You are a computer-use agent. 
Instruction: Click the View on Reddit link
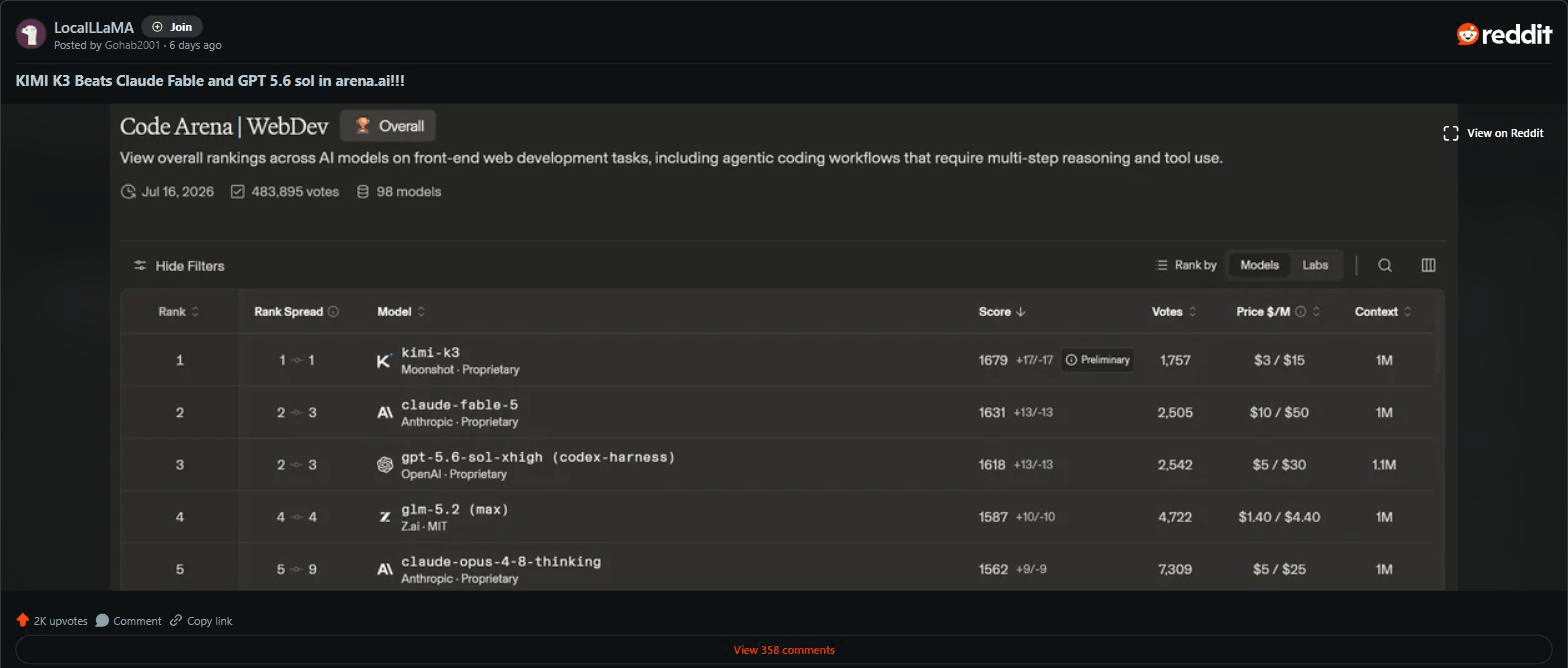point(1493,133)
